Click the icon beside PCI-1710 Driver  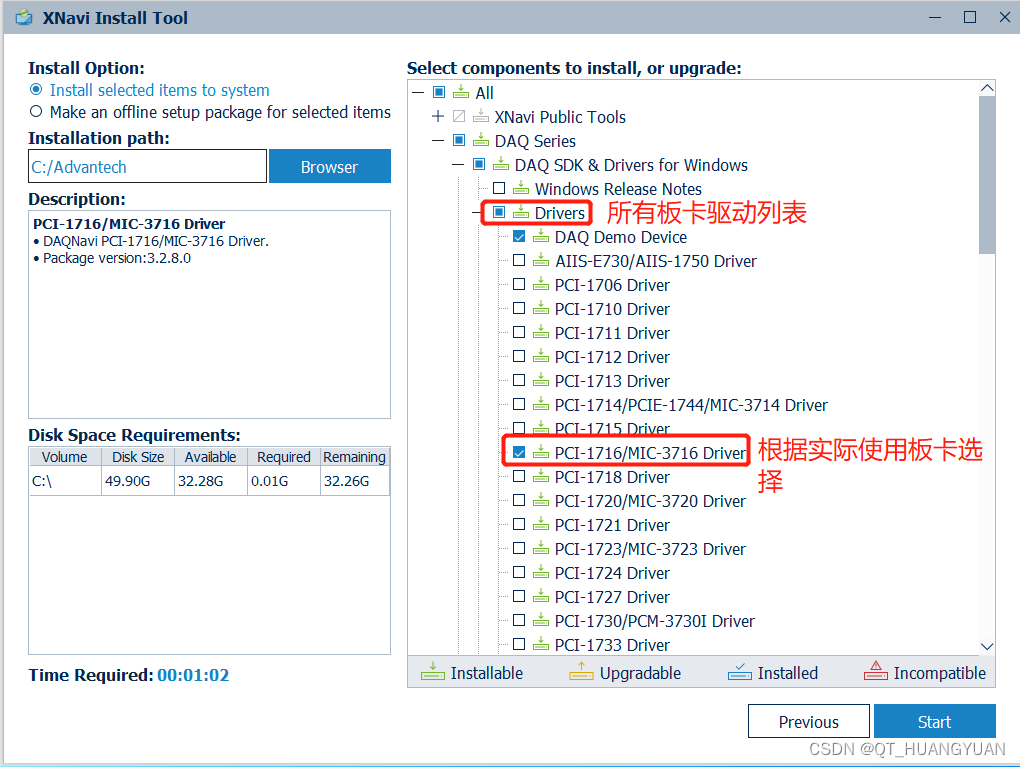(x=541, y=309)
